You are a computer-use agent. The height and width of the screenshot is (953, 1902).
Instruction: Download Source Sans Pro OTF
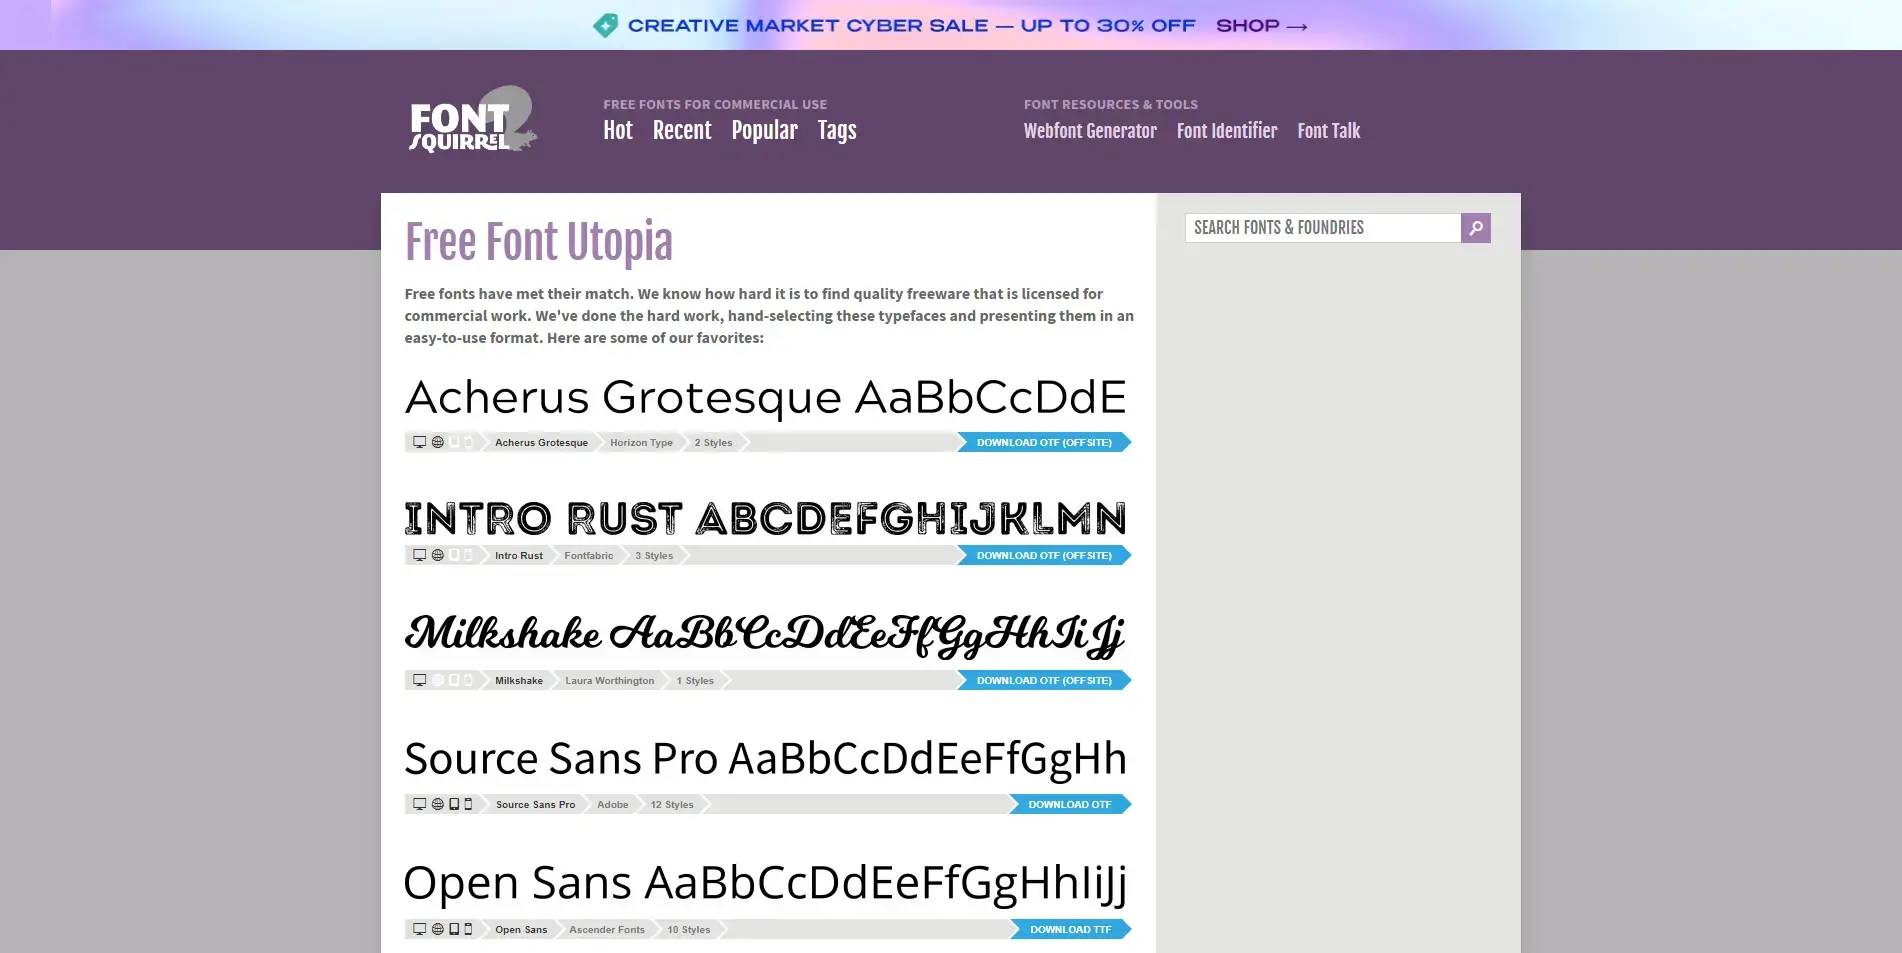pyautogui.click(x=1070, y=804)
